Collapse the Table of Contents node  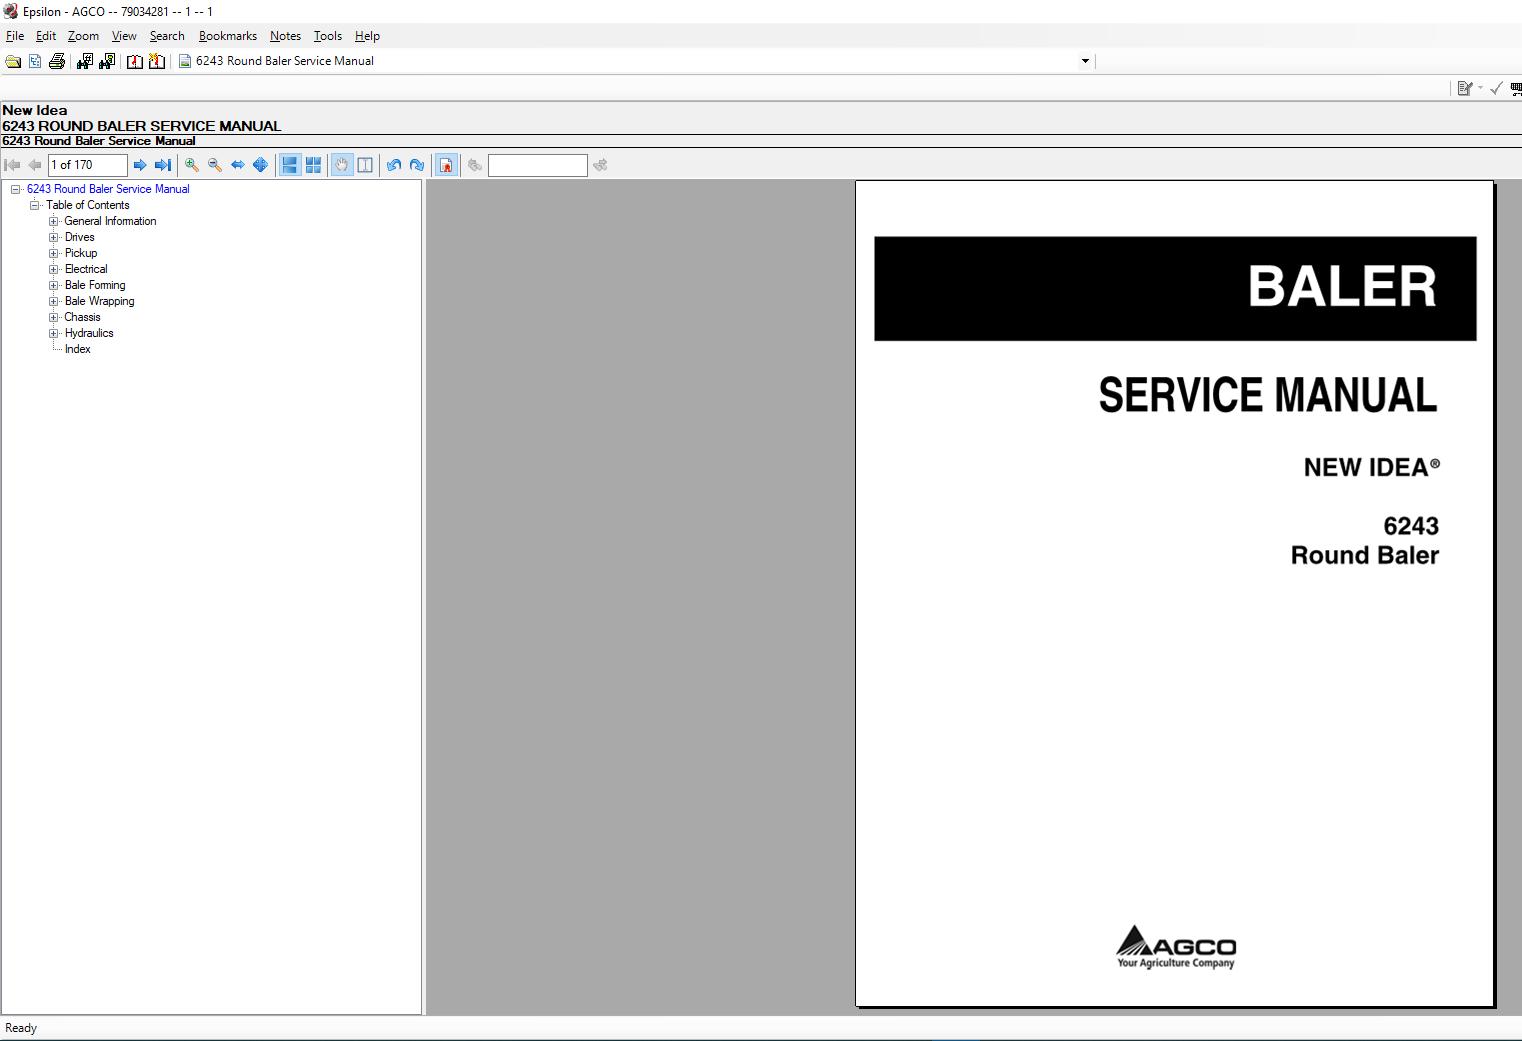pos(35,205)
